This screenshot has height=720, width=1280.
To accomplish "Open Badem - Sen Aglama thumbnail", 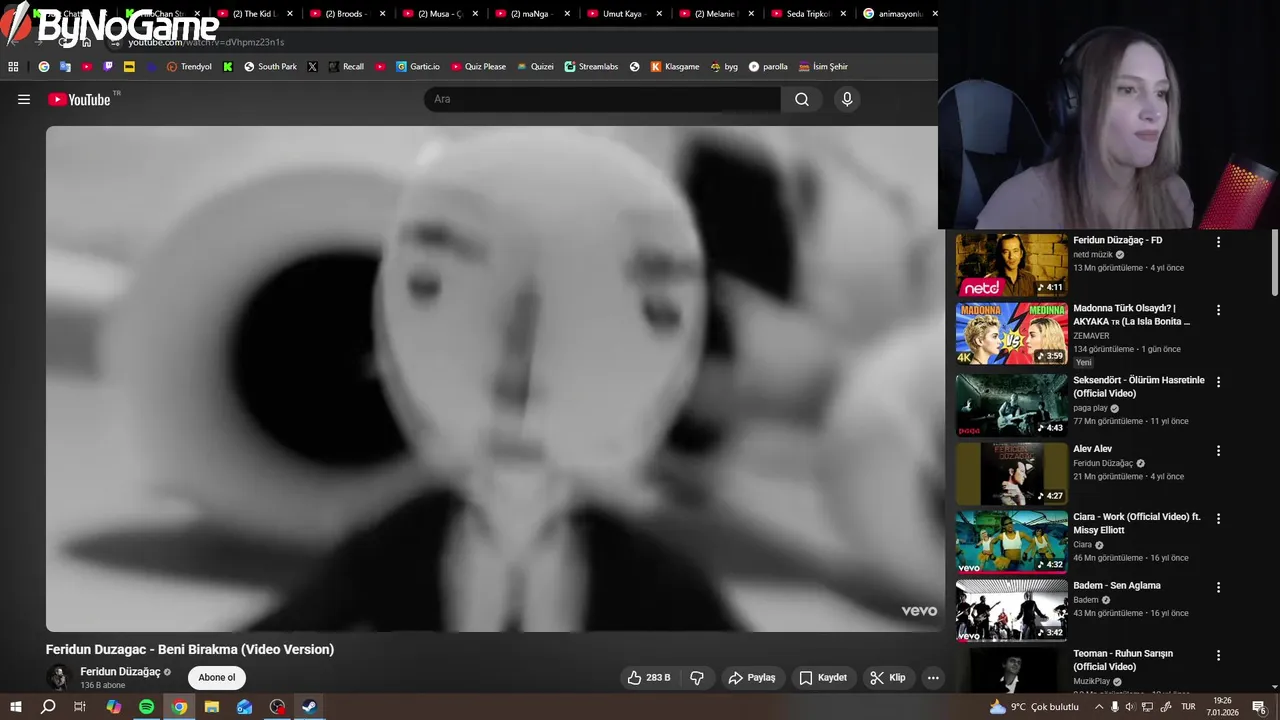I will tap(1011, 610).
